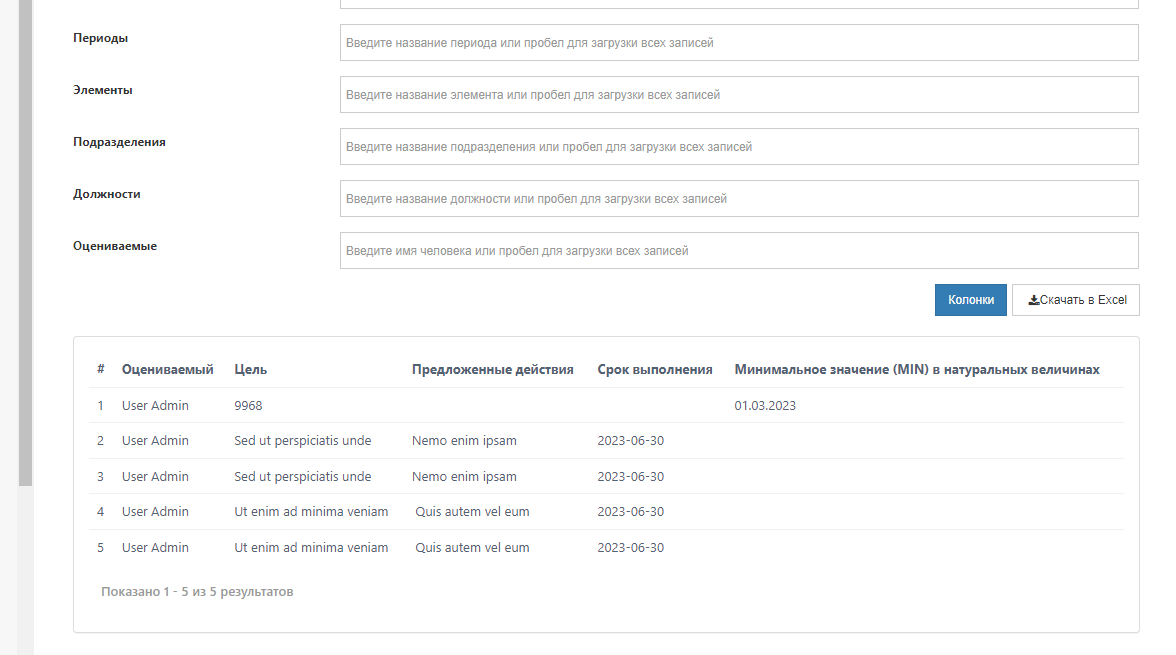Click Nemo enim ipsam in row 2
Screen dimensions: 1176x655
point(464,441)
